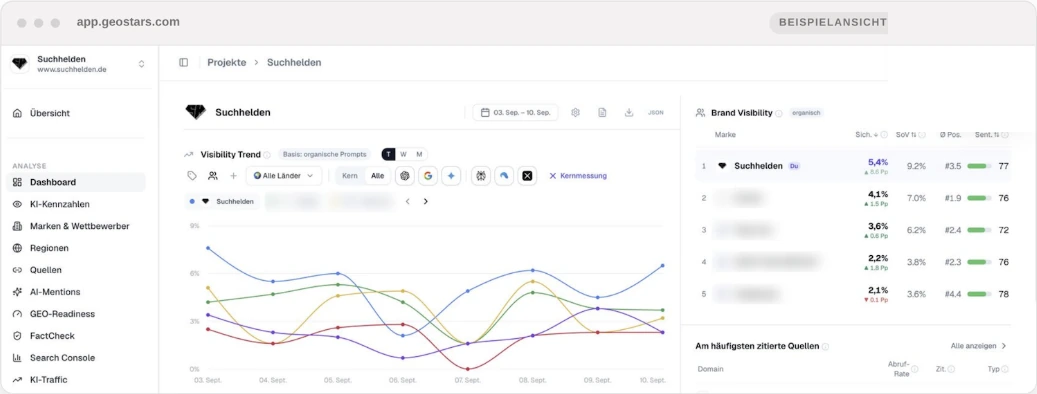Click the info icon beside Brand Visibility
Viewport: 1037px width, 394px height.
point(778,114)
